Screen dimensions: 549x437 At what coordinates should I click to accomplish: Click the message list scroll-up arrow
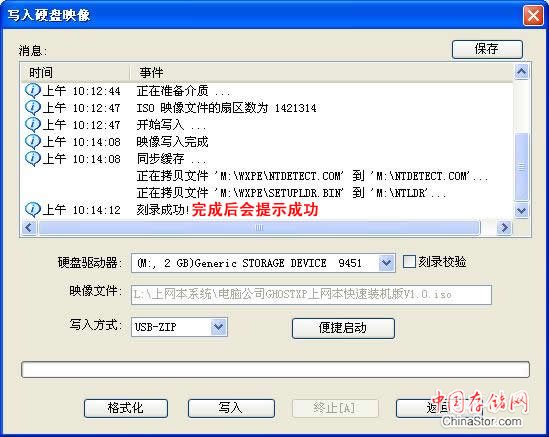click(521, 72)
